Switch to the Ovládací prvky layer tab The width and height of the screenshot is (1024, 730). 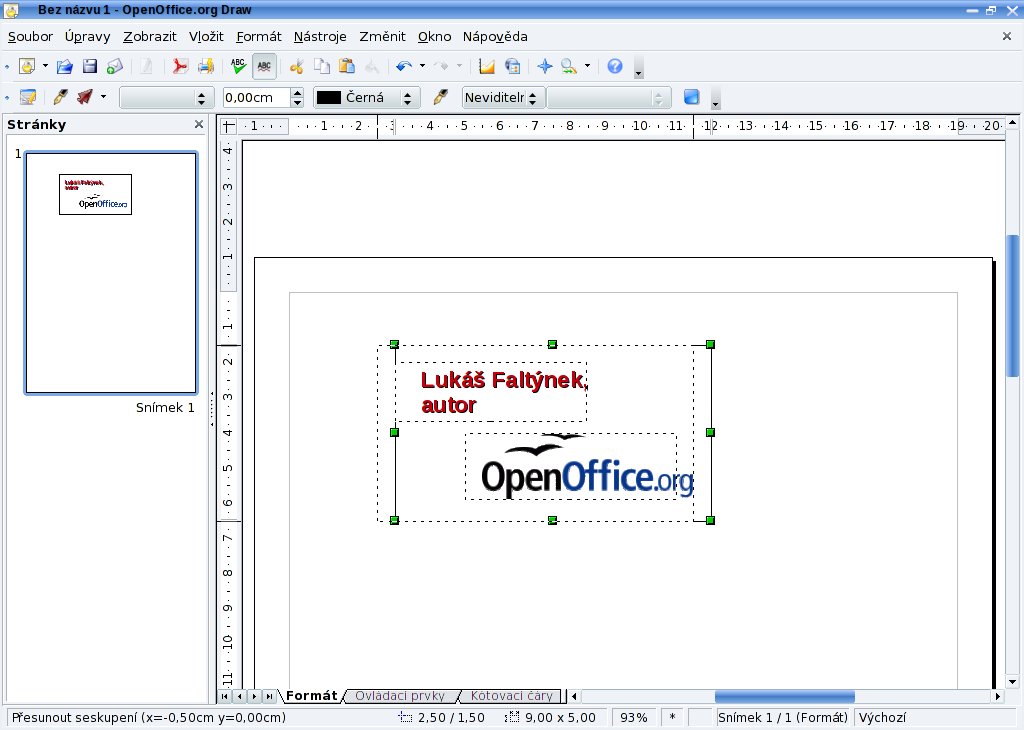point(400,696)
